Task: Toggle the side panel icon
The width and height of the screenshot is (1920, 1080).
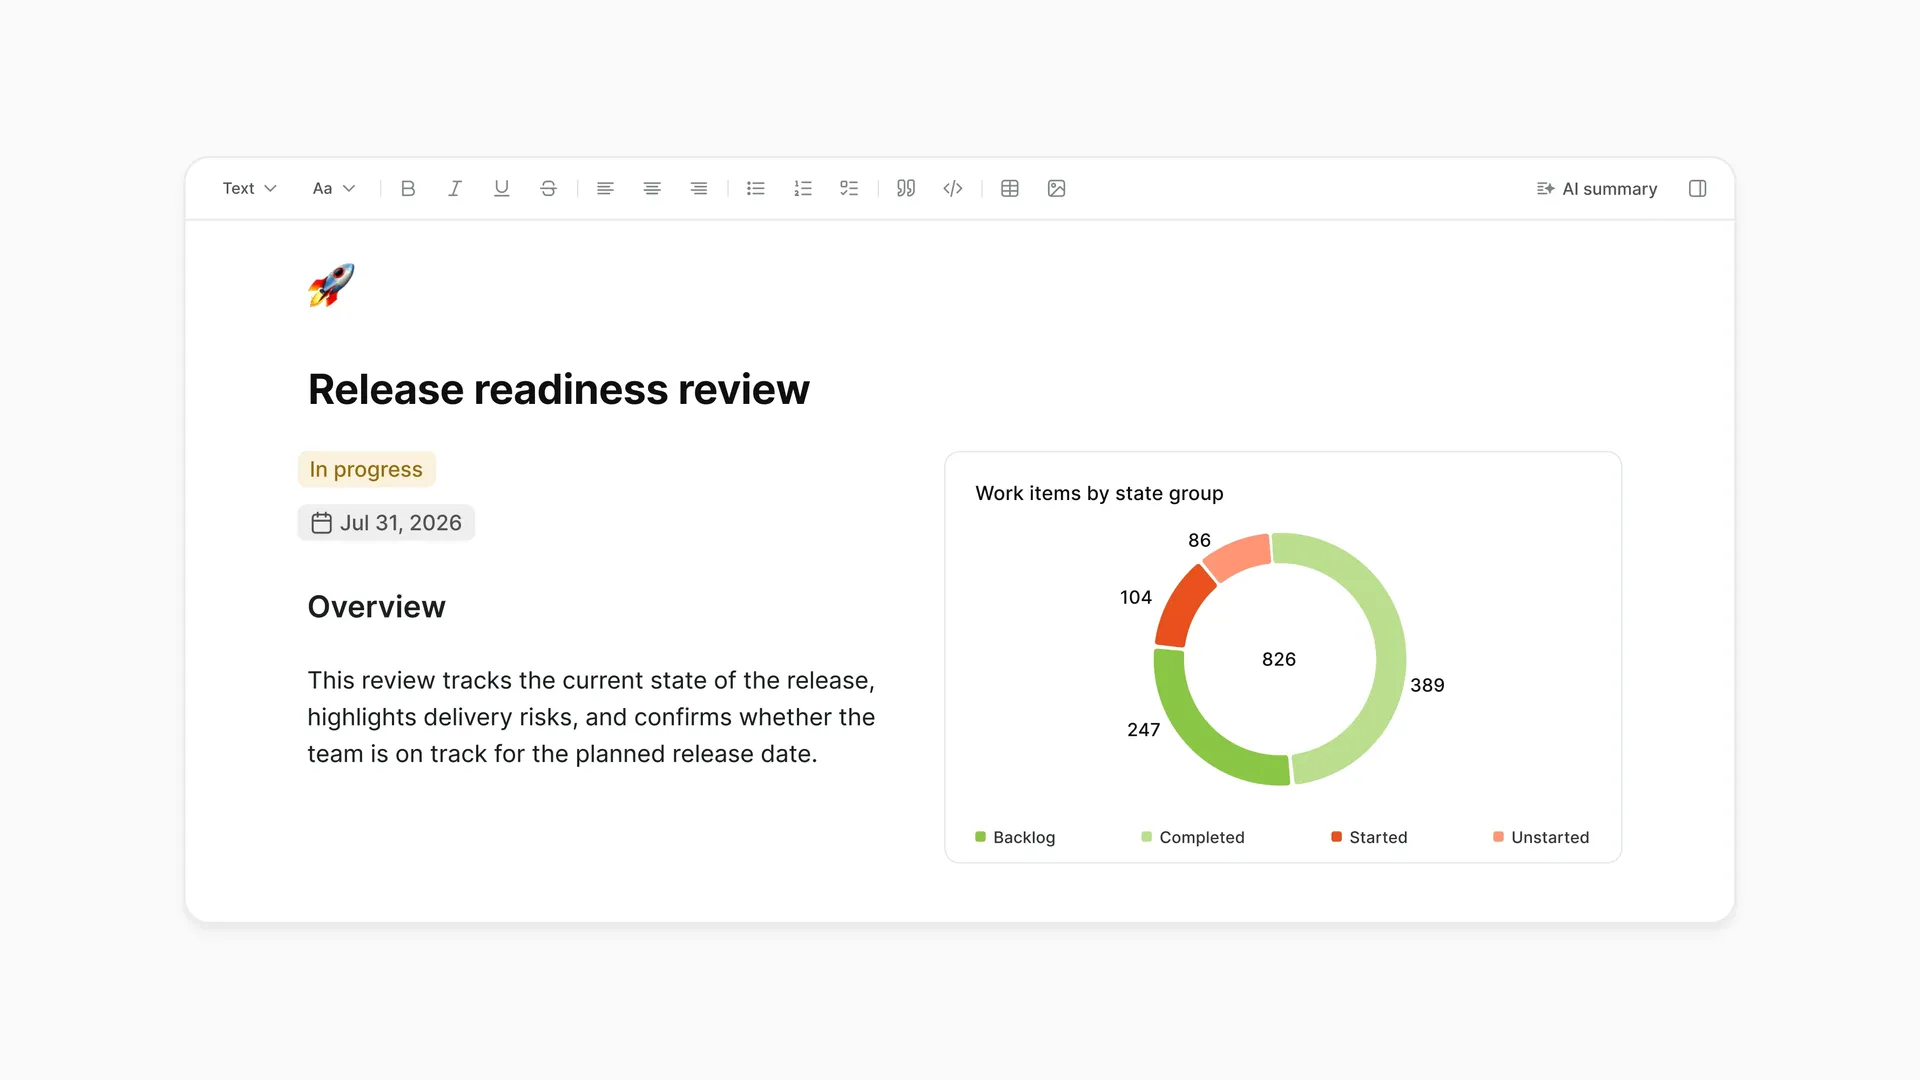Action: tap(1698, 188)
